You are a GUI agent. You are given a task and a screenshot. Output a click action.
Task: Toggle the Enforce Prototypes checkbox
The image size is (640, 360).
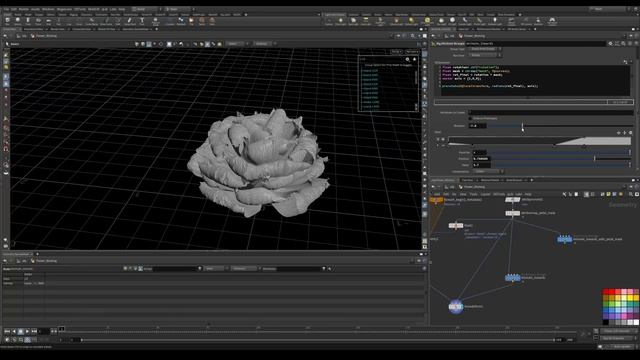(x=470, y=118)
